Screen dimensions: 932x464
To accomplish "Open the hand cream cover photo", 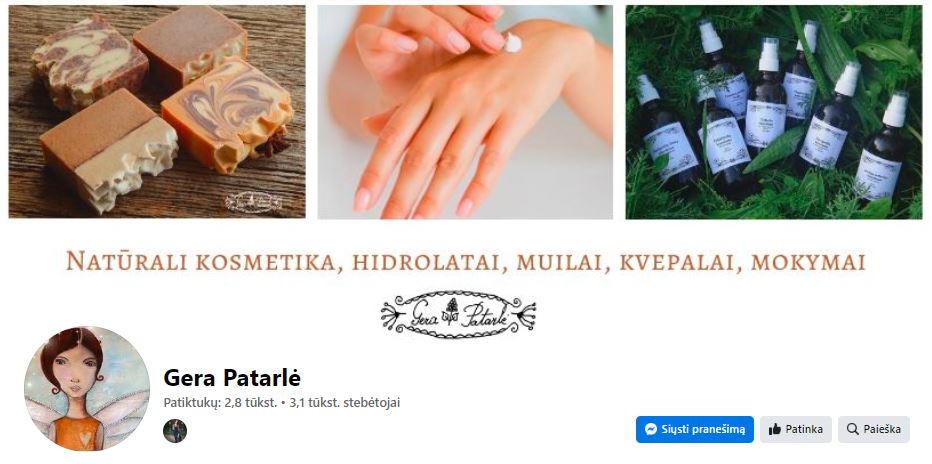I will 465,112.
